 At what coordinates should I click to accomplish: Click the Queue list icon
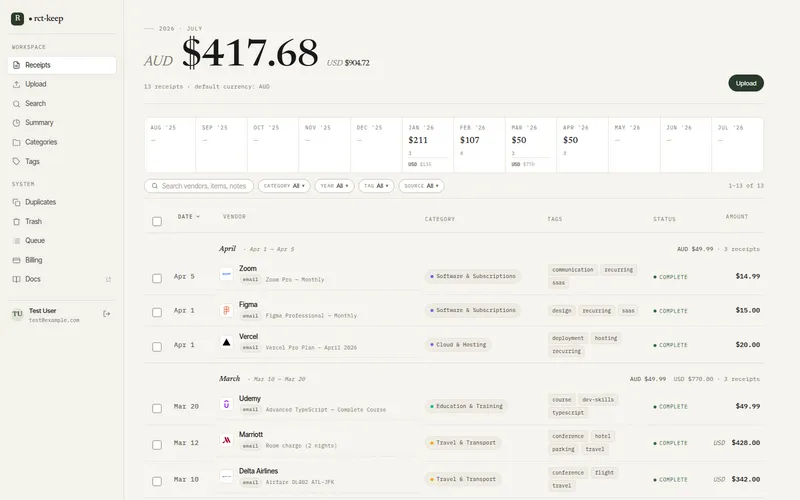tap(16, 241)
